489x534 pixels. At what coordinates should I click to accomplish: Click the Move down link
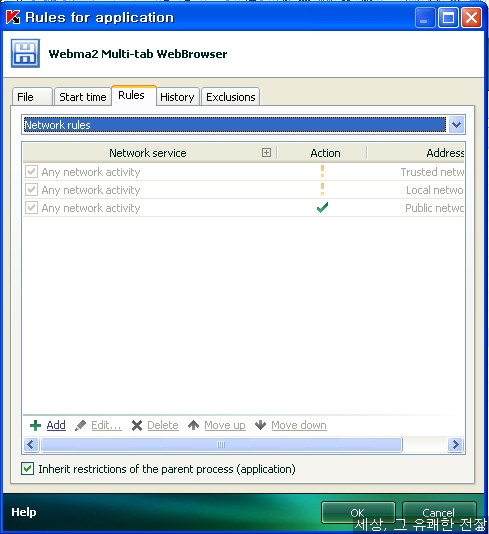[x=299, y=425]
